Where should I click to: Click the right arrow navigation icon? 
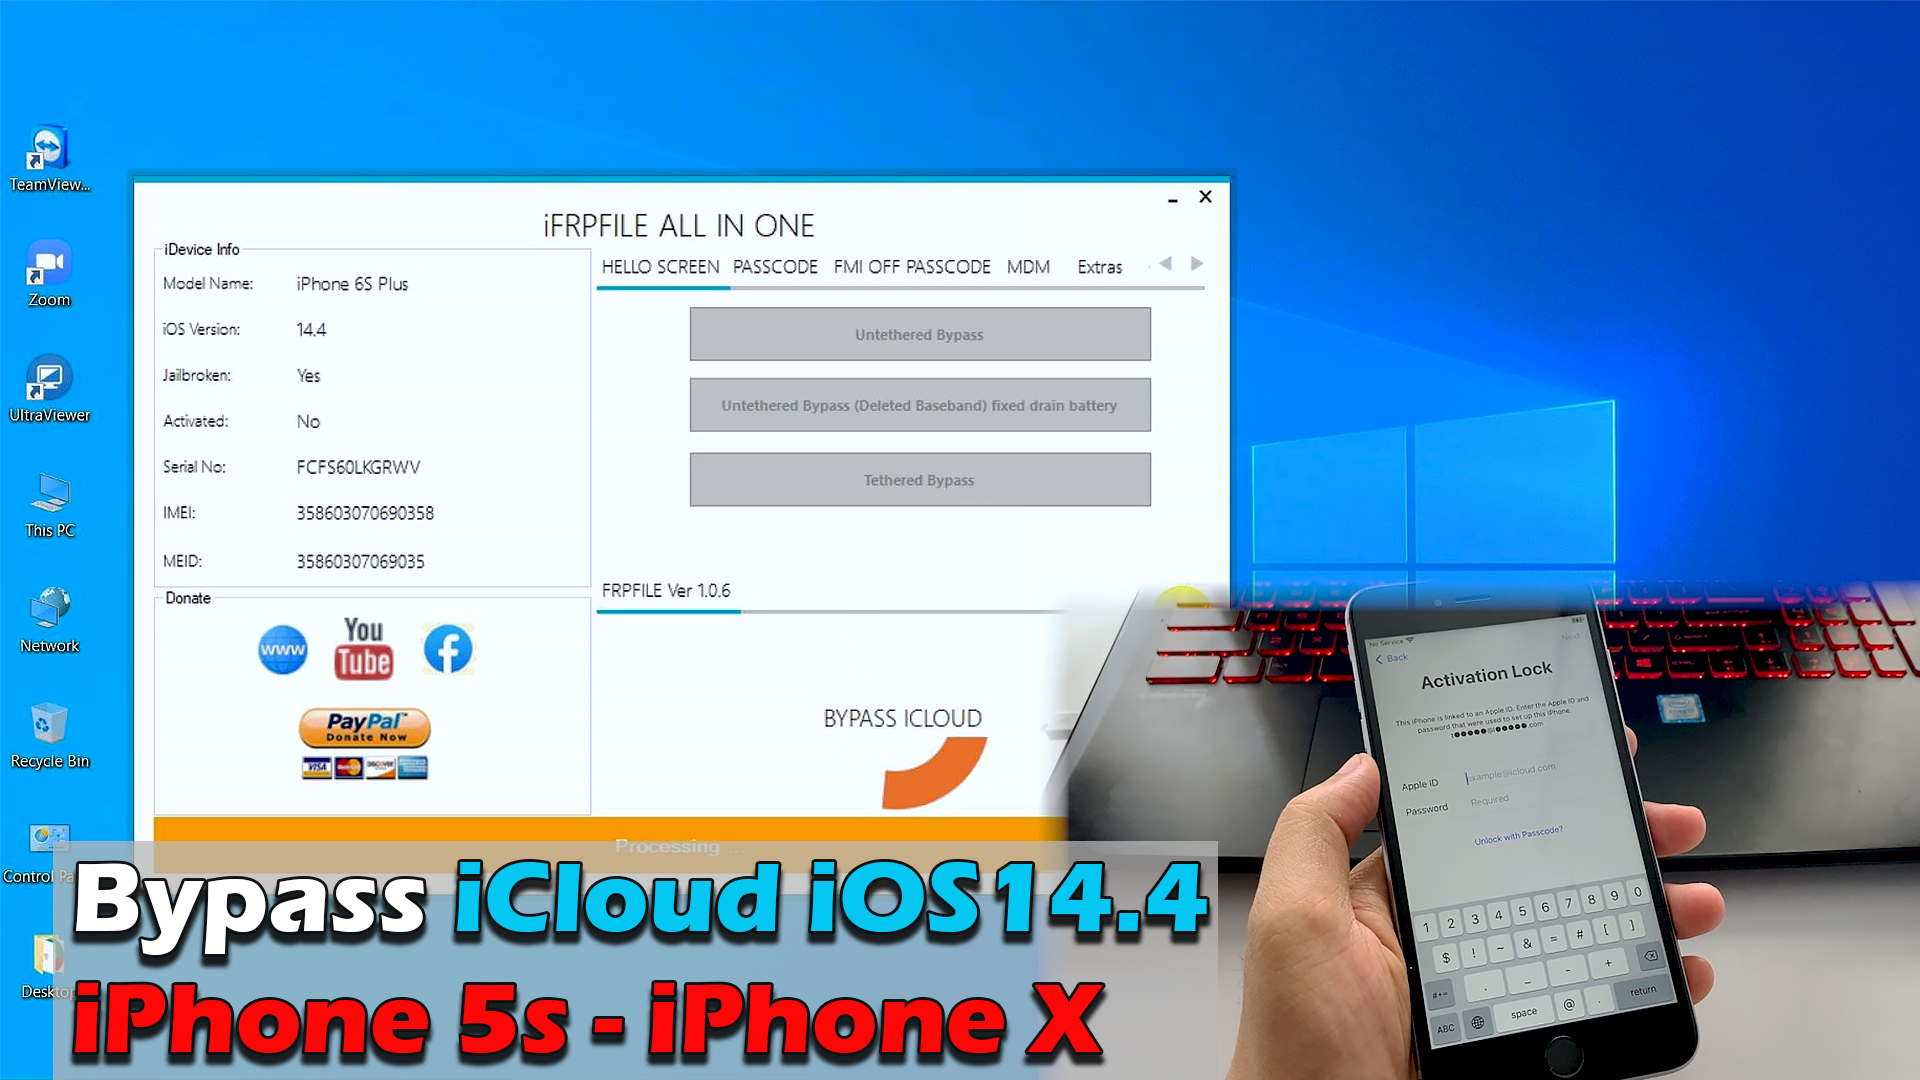(1196, 264)
